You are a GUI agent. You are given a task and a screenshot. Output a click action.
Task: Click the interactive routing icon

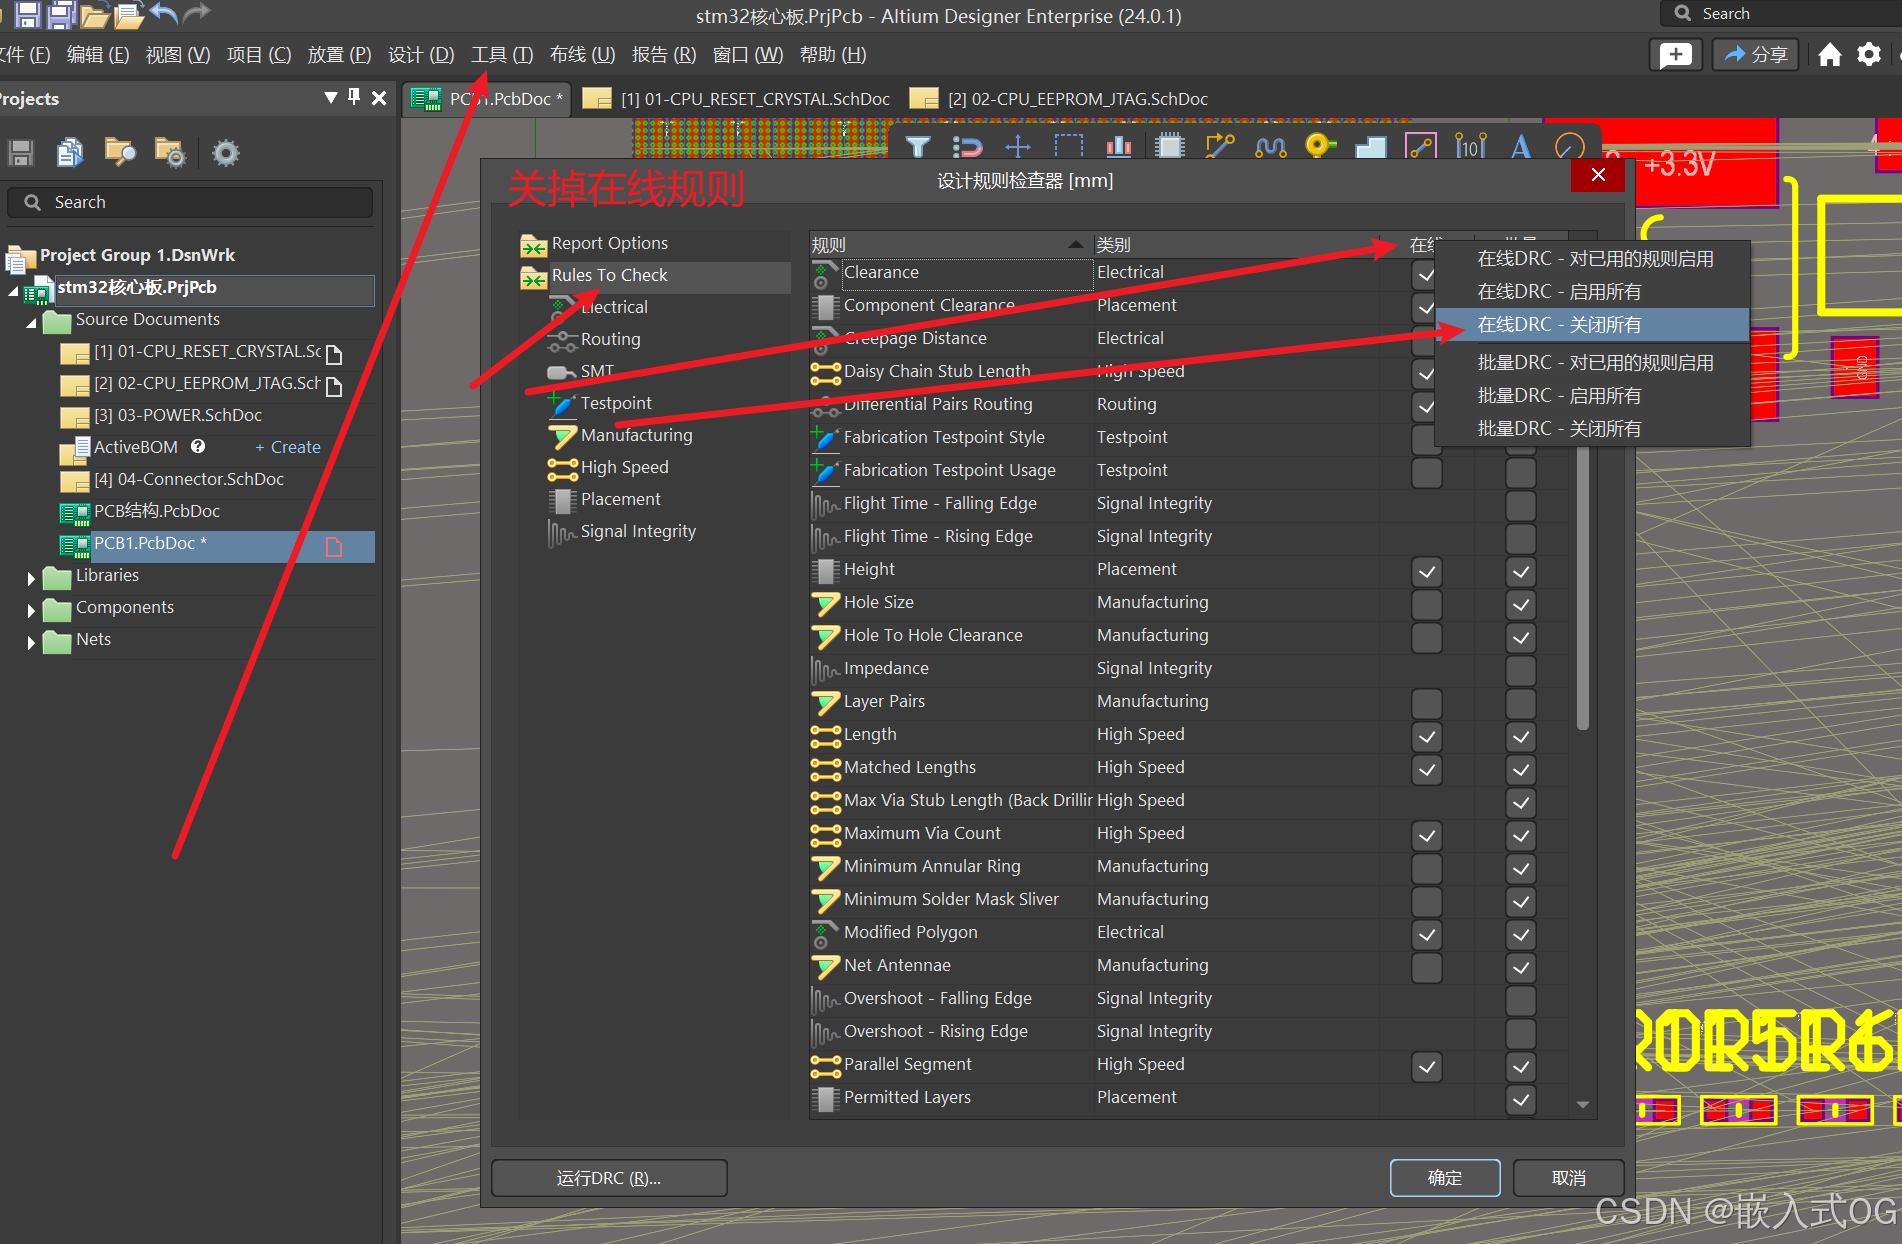click(1220, 147)
